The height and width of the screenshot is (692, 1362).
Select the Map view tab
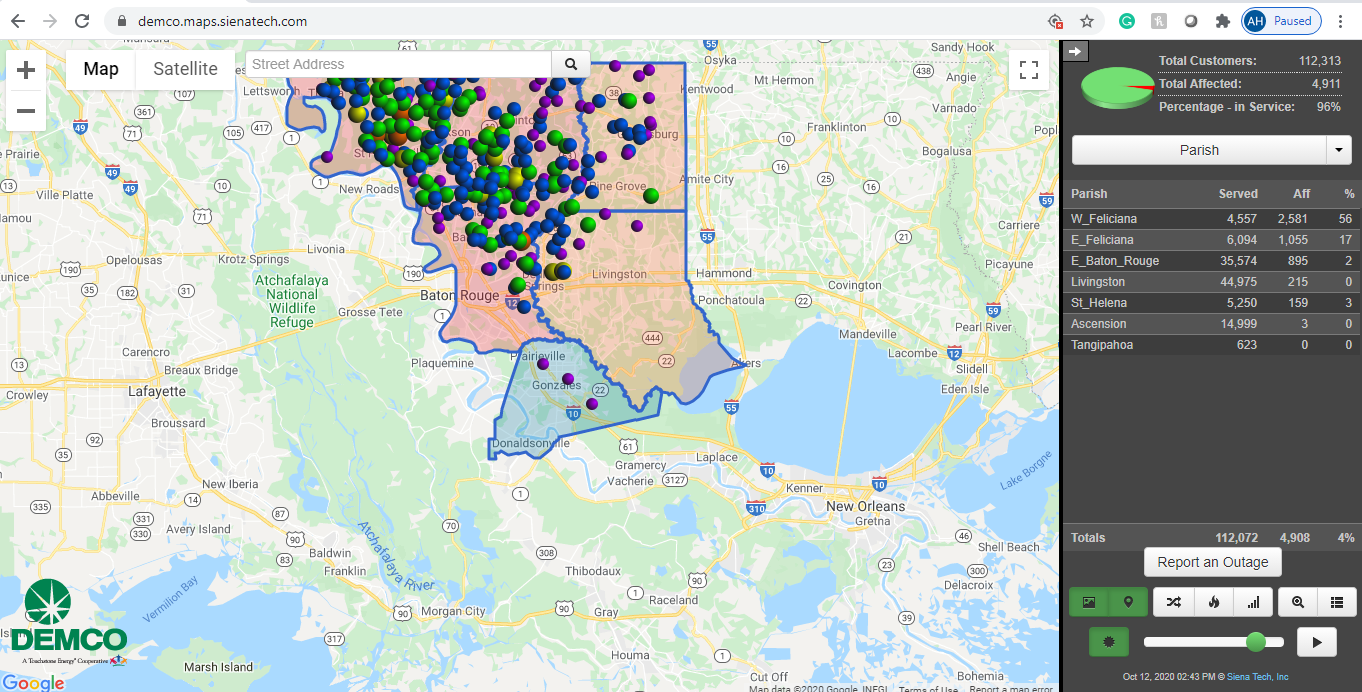coord(101,69)
